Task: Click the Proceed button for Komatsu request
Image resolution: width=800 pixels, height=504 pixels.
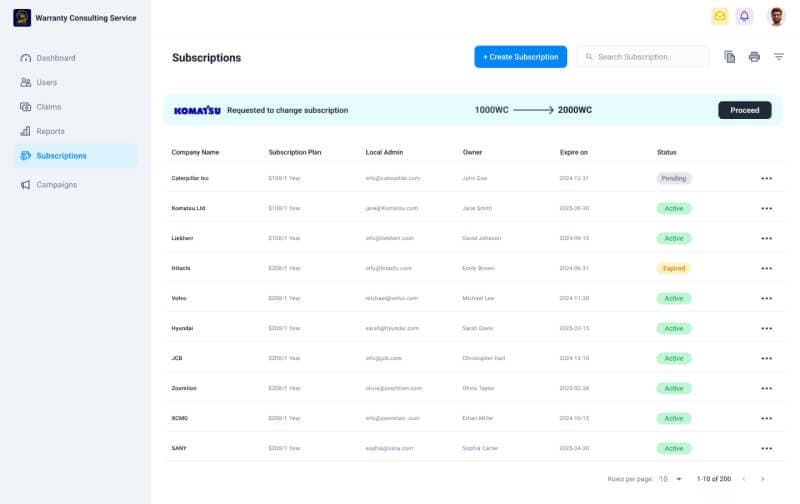Action: coord(744,110)
